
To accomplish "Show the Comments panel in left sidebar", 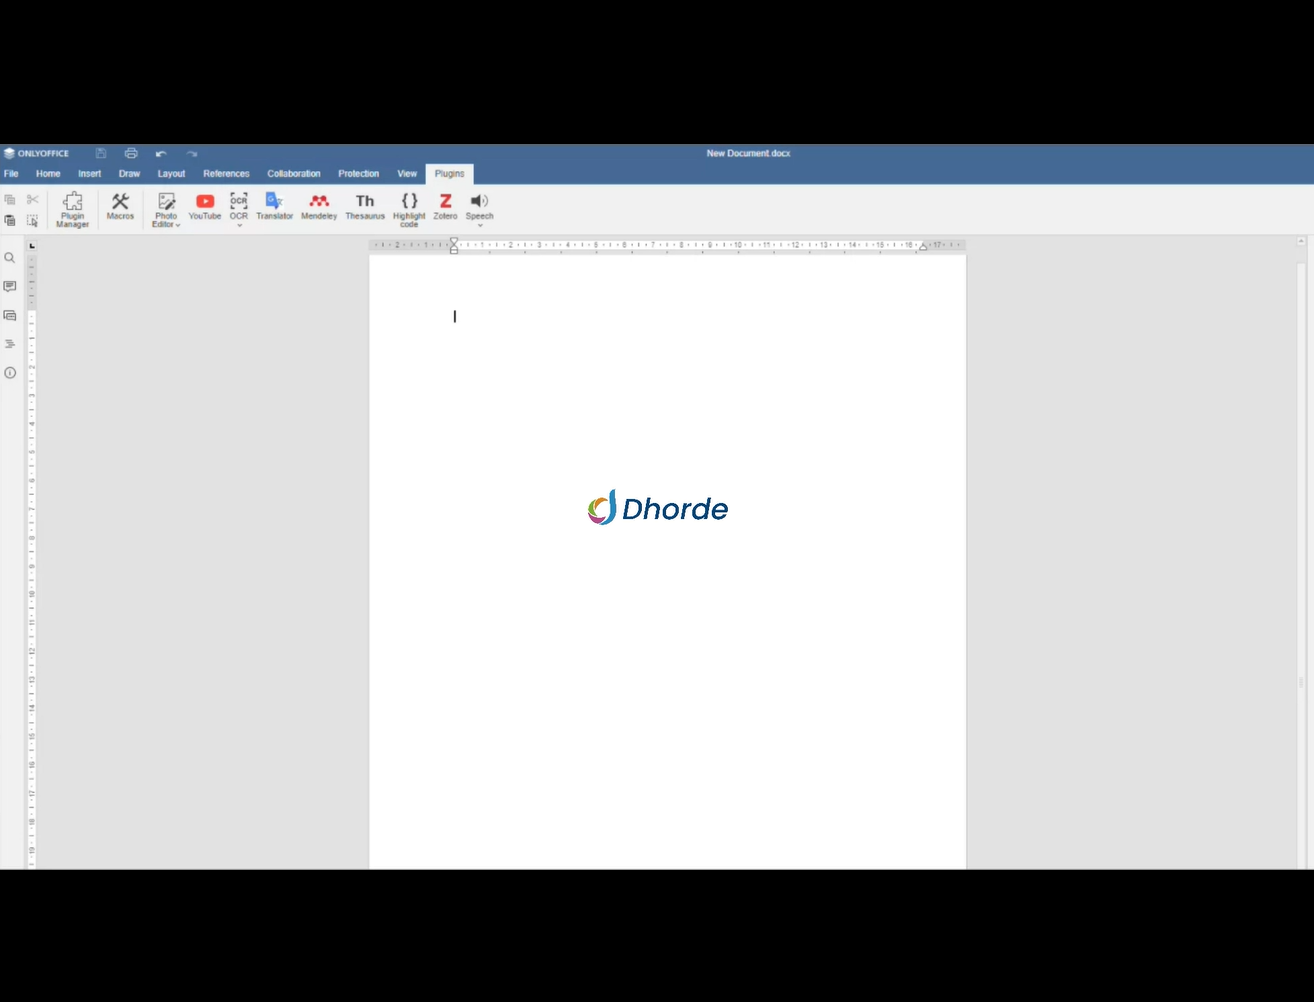I will click(x=10, y=287).
